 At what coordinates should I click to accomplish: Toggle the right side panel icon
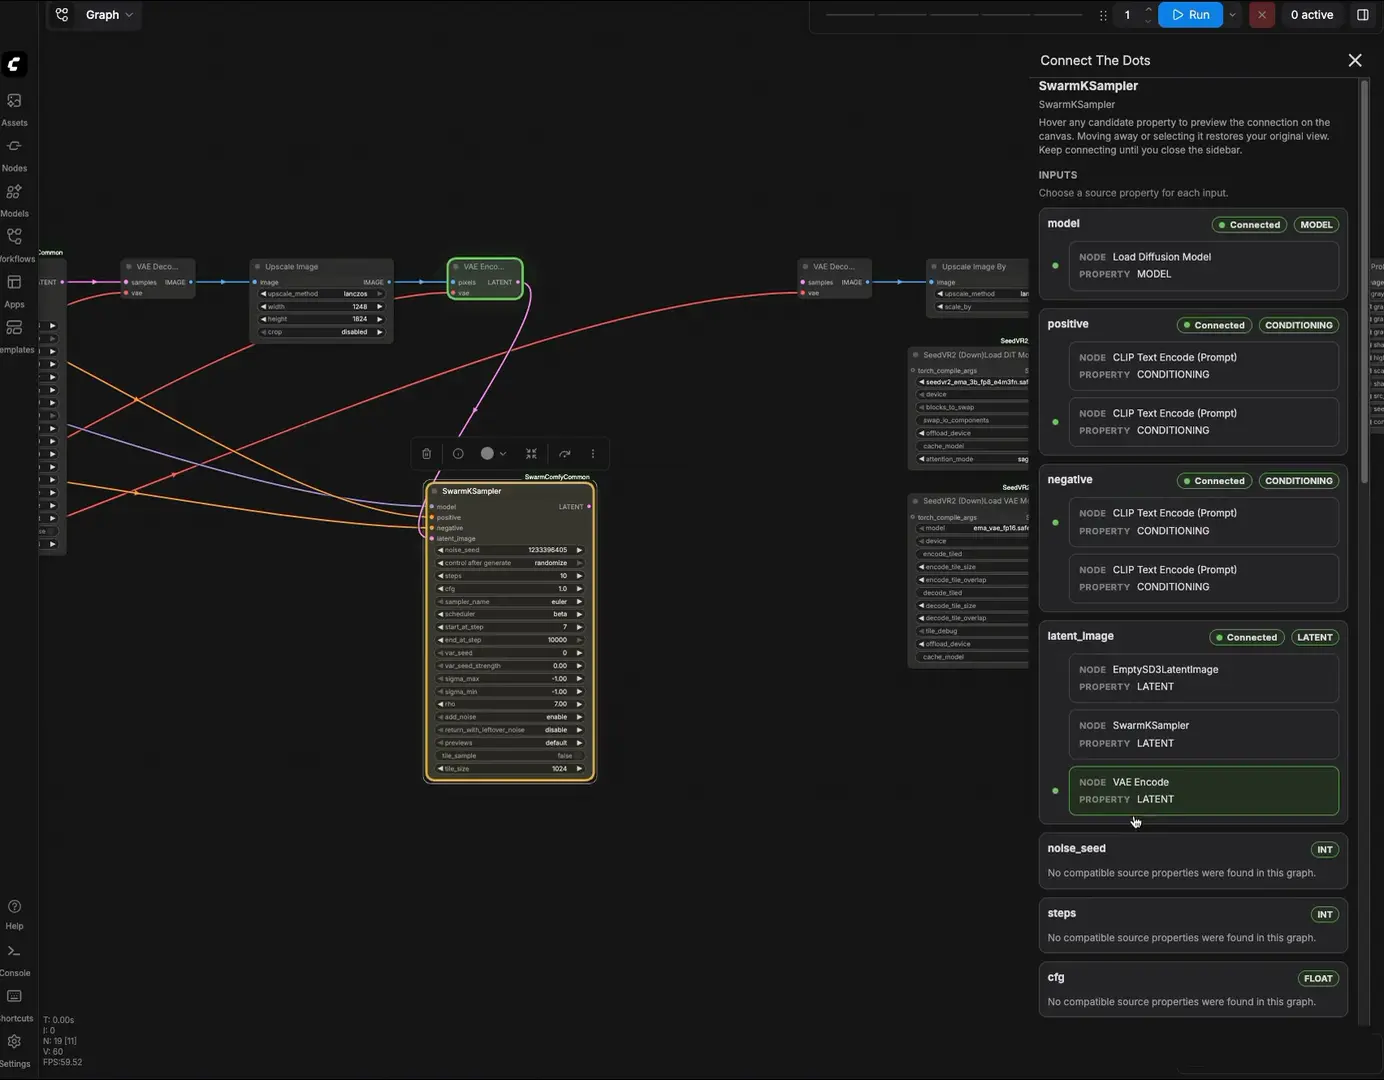[1362, 15]
